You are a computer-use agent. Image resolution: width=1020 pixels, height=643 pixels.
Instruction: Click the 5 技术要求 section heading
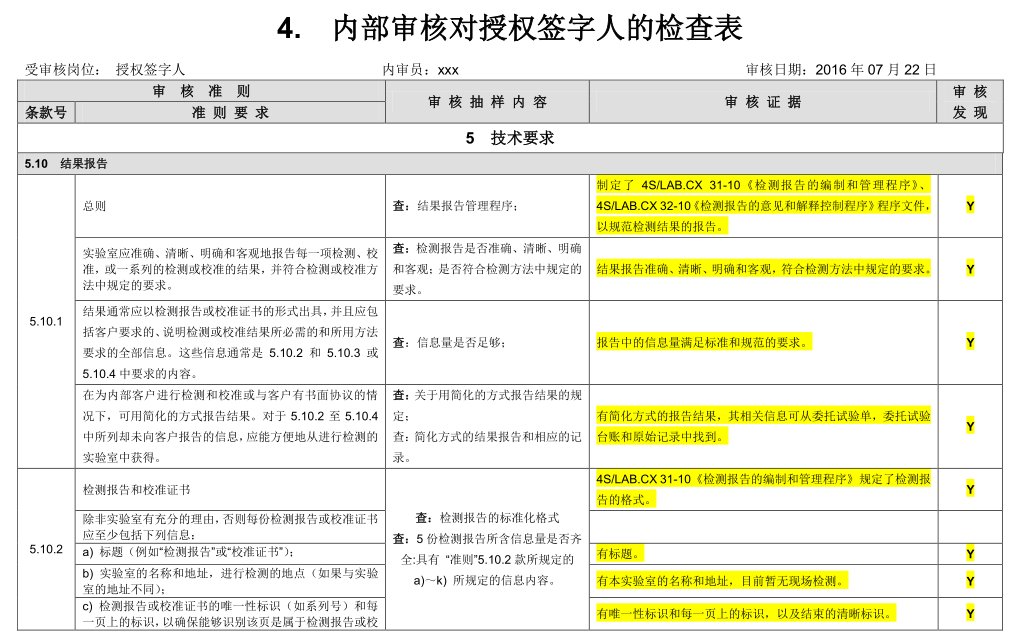point(510,138)
